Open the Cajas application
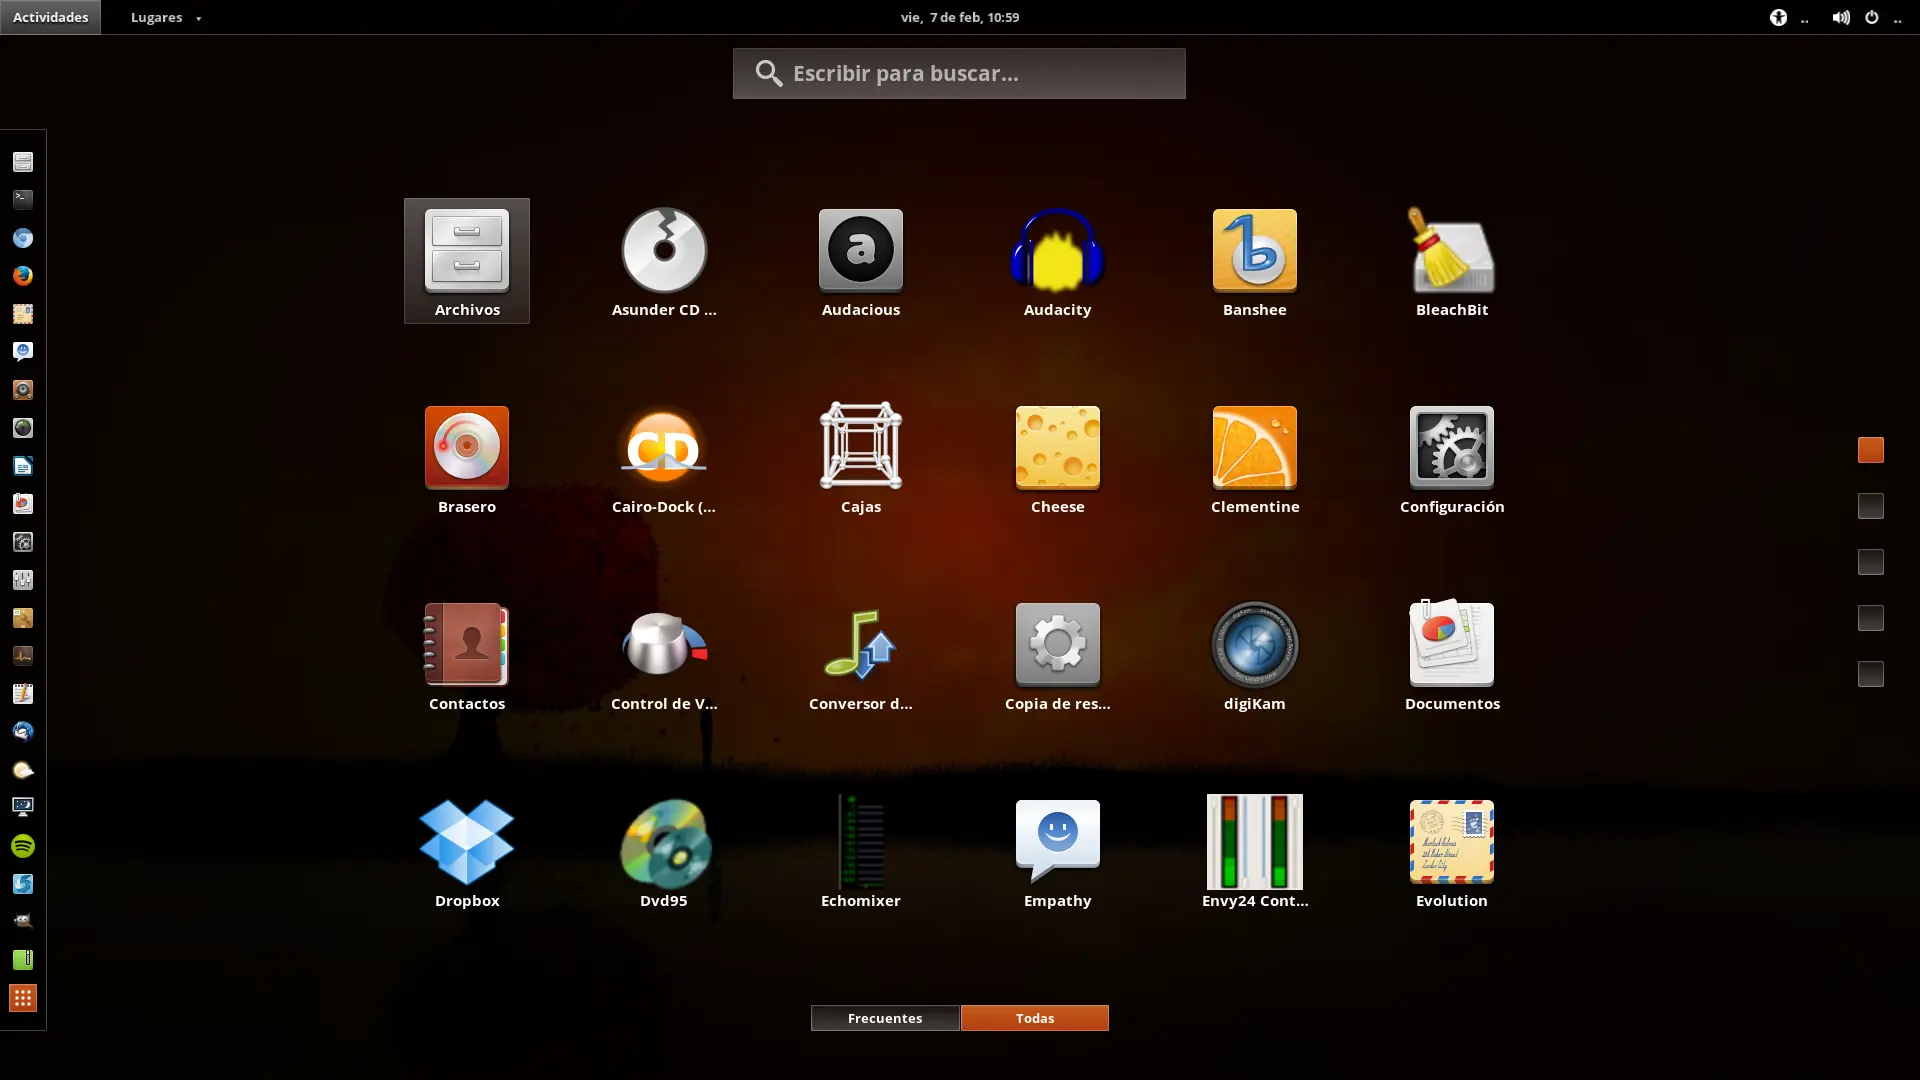Image resolution: width=1920 pixels, height=1080 pixels. click(861, 458)
